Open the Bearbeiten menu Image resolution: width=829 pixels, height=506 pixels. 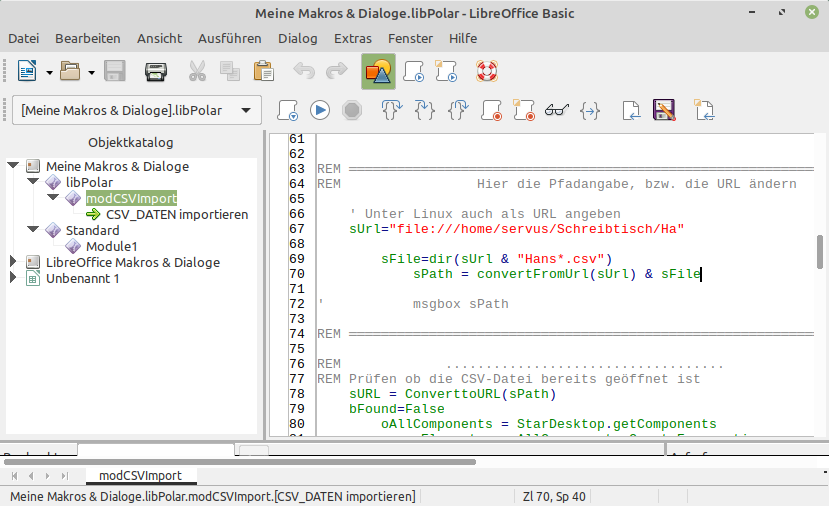(88, 39)
